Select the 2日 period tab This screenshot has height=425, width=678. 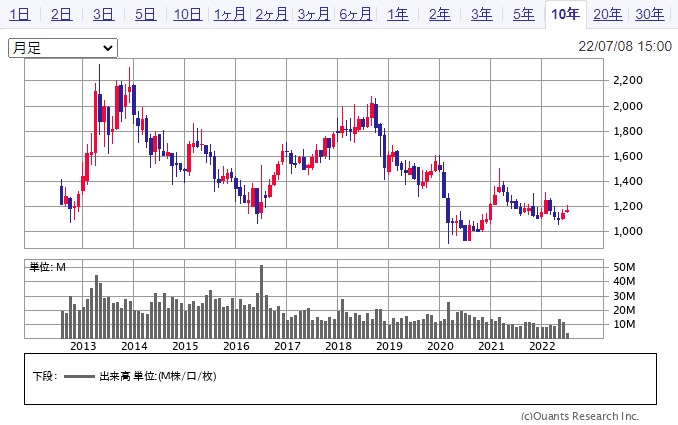(x=61, y=14)
